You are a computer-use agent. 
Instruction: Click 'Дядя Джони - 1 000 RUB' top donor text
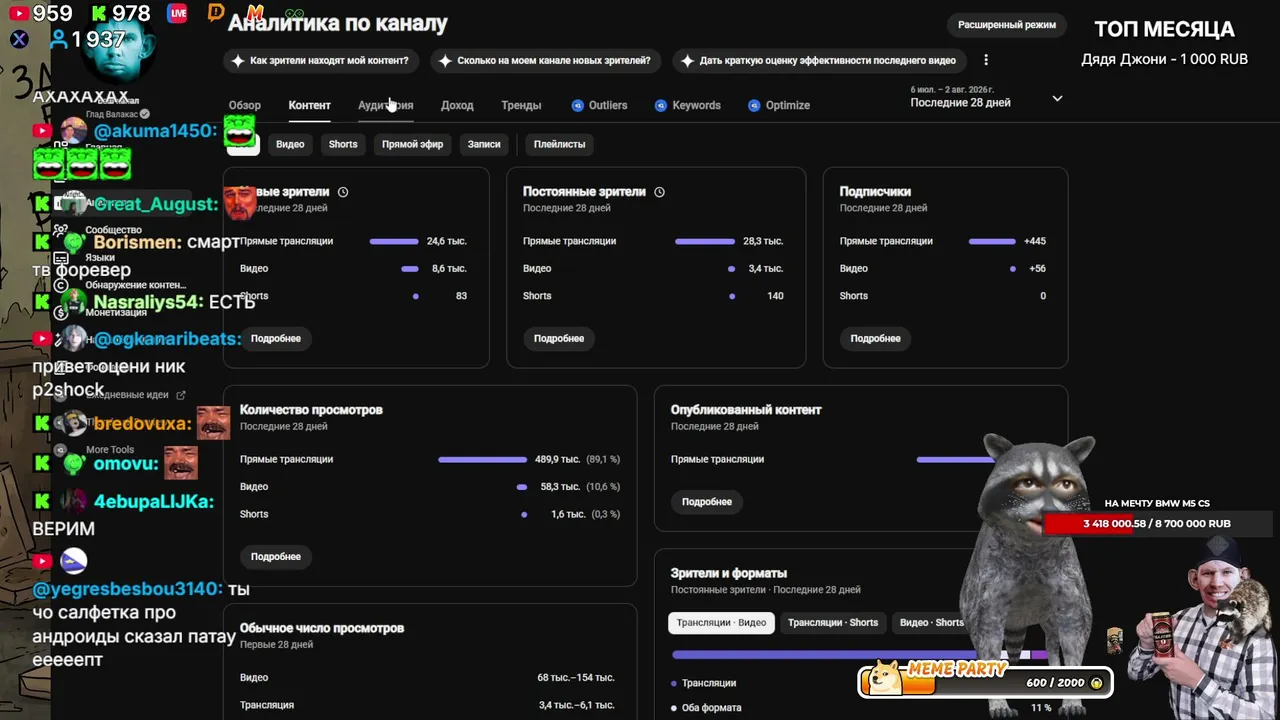[1164, 59]
